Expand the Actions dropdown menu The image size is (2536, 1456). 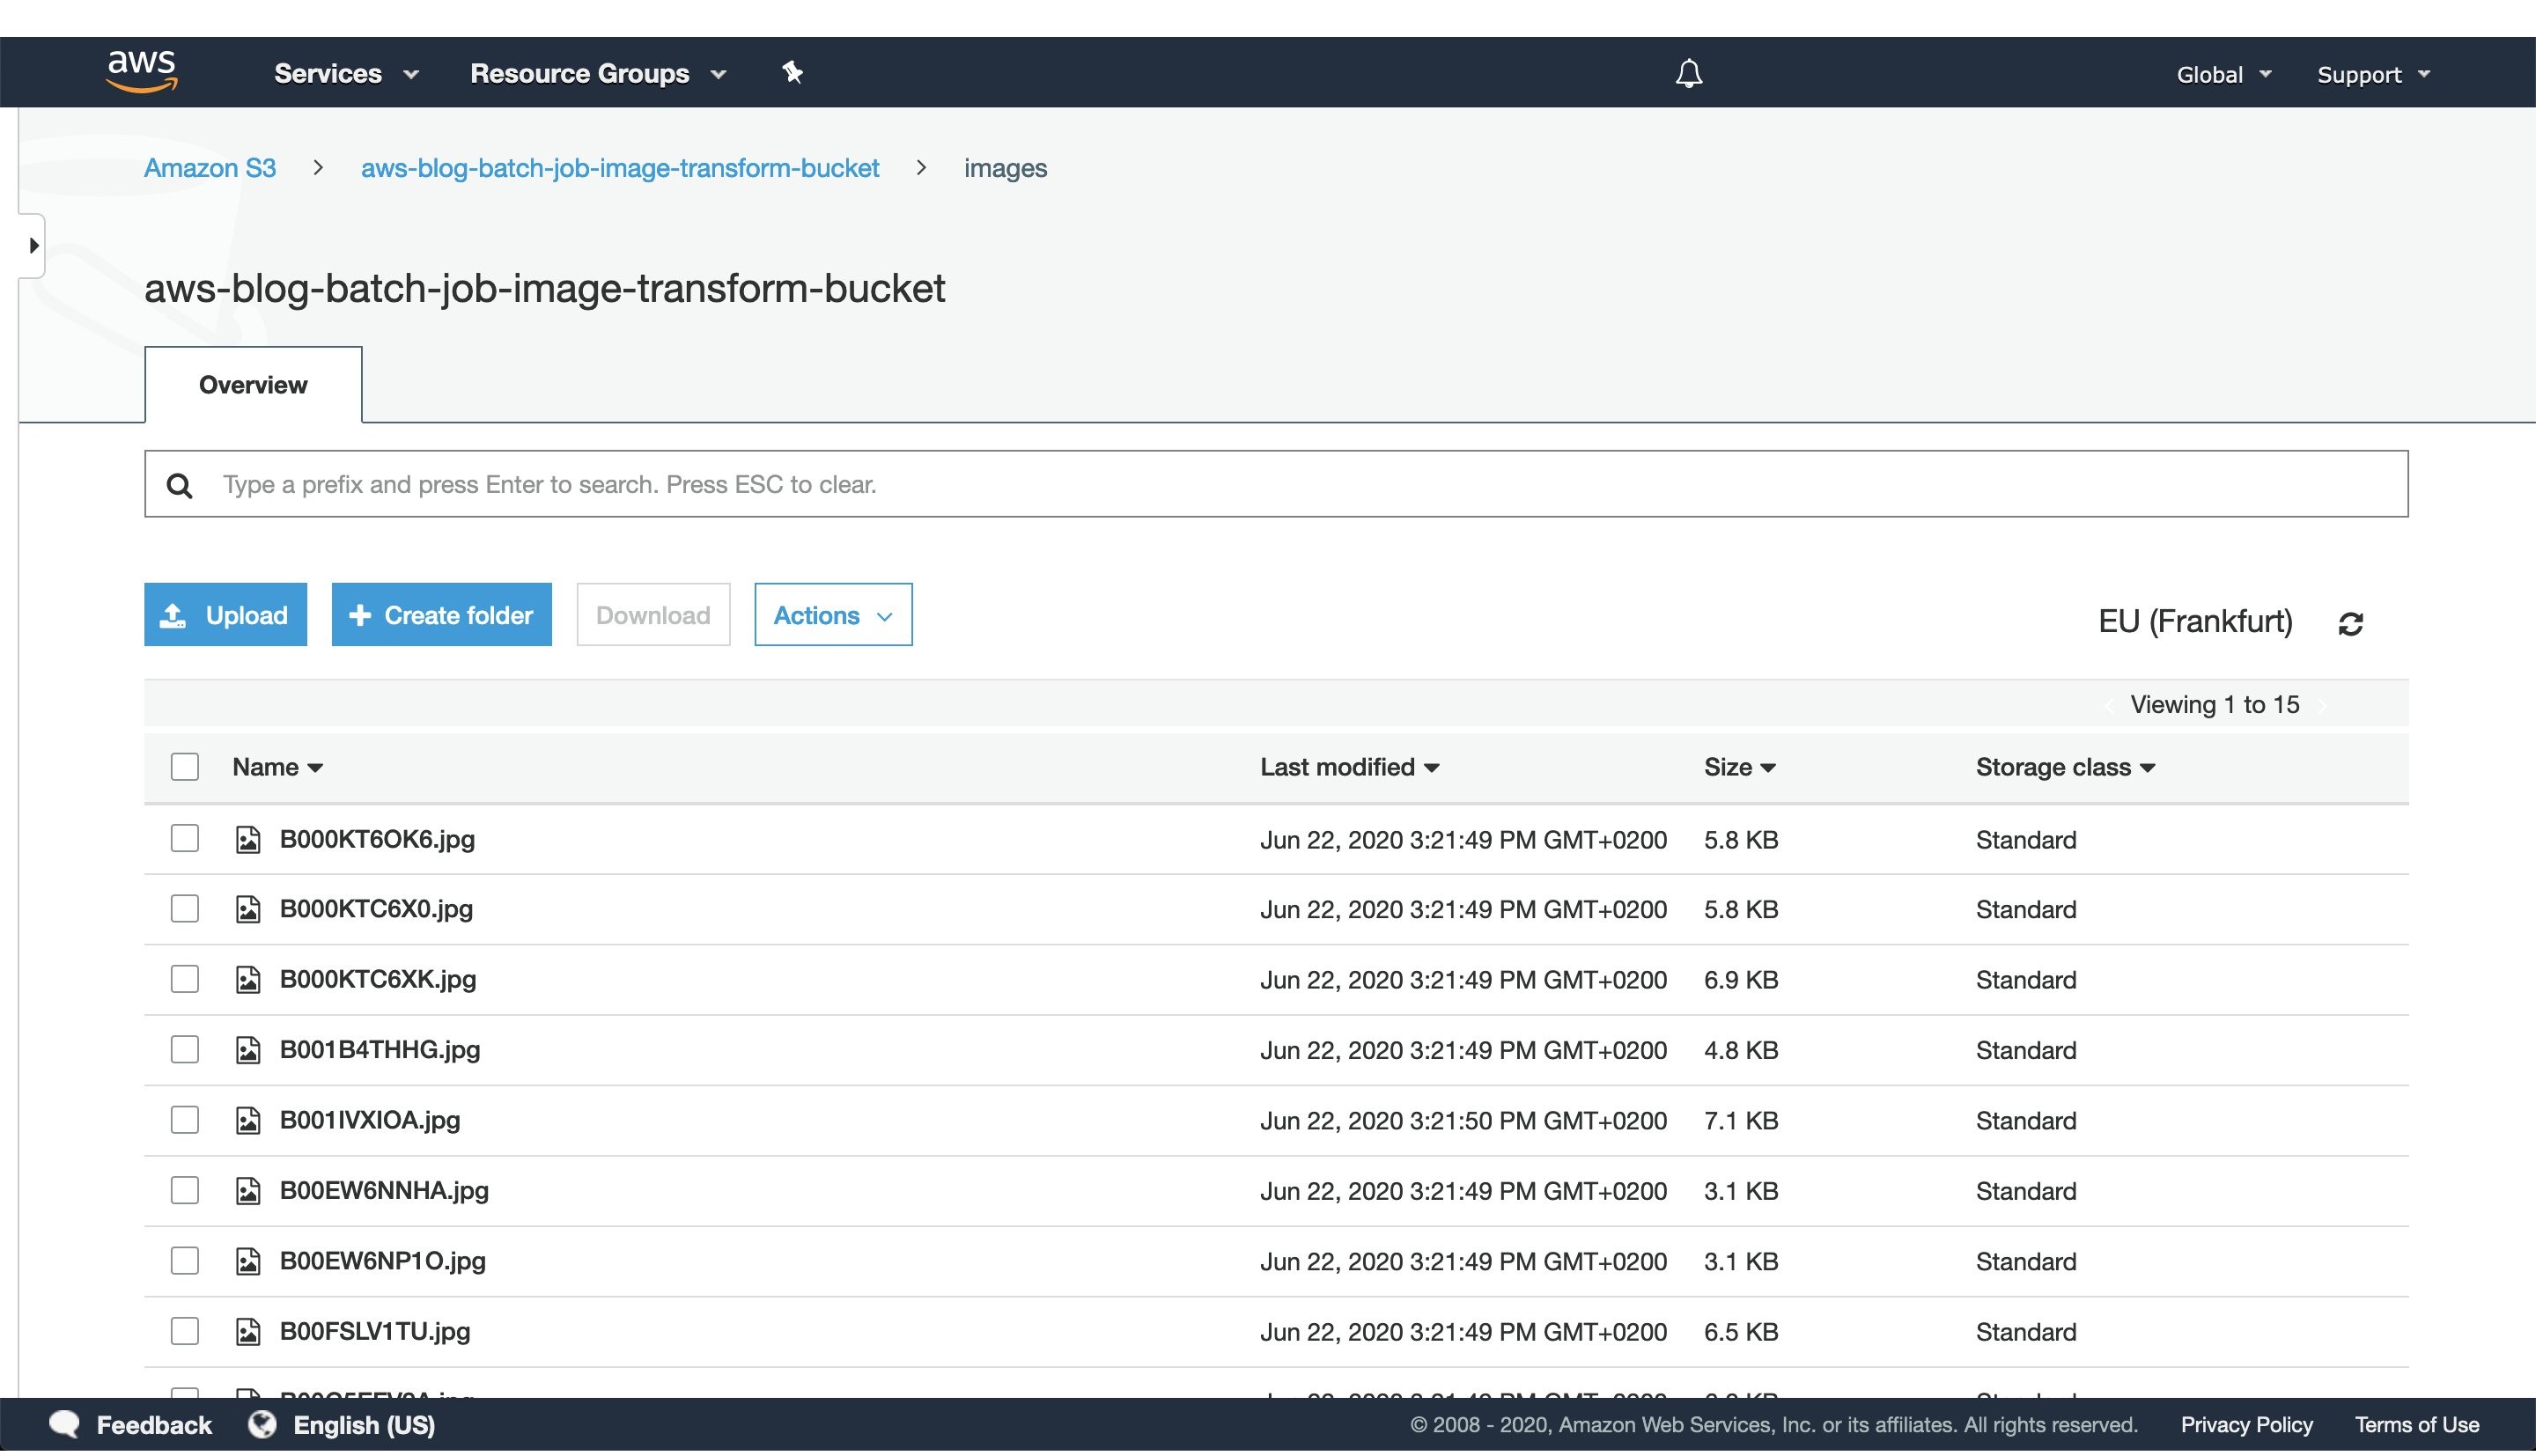pyautogui.click(x=831, y=614)
